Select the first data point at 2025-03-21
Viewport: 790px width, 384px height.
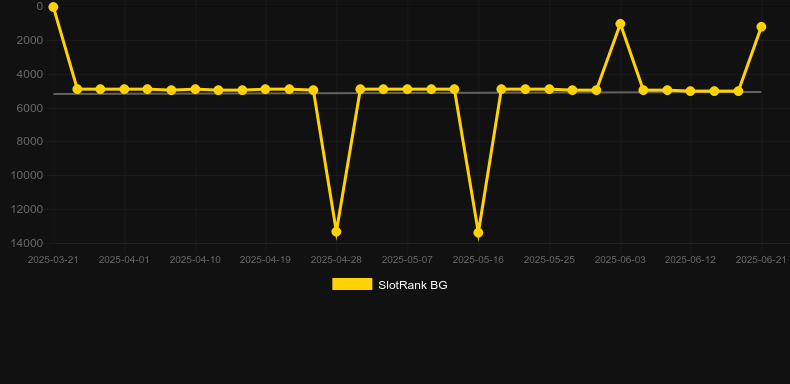click(x=53, y=7)
